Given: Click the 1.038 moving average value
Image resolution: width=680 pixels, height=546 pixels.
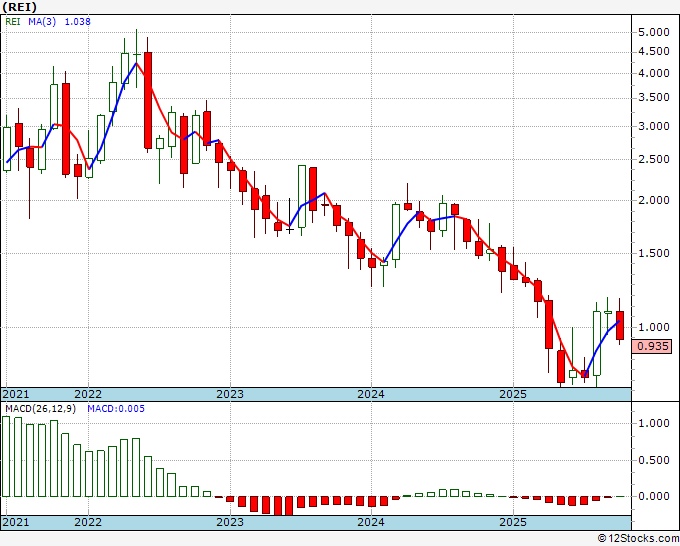Looking at the screenshot, I should pyautogui.click(x=78, y=21).
